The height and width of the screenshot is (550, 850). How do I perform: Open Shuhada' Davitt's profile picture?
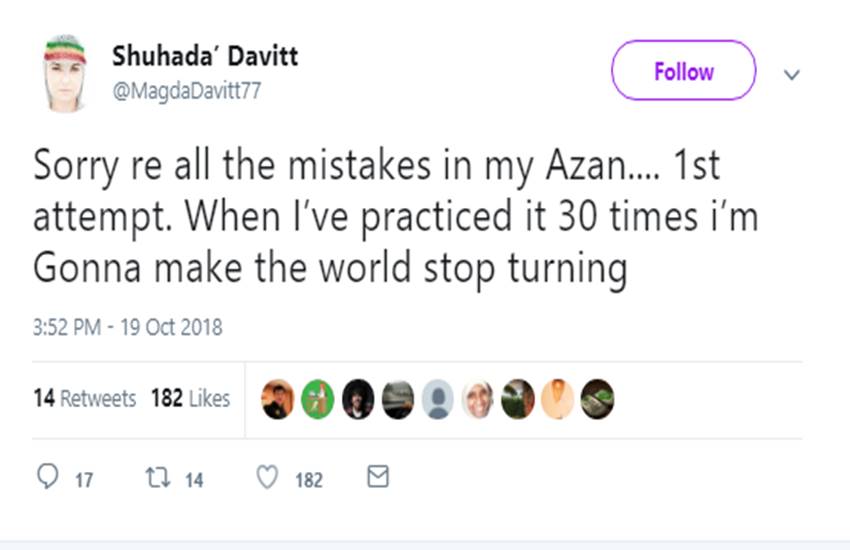point(66,75)
